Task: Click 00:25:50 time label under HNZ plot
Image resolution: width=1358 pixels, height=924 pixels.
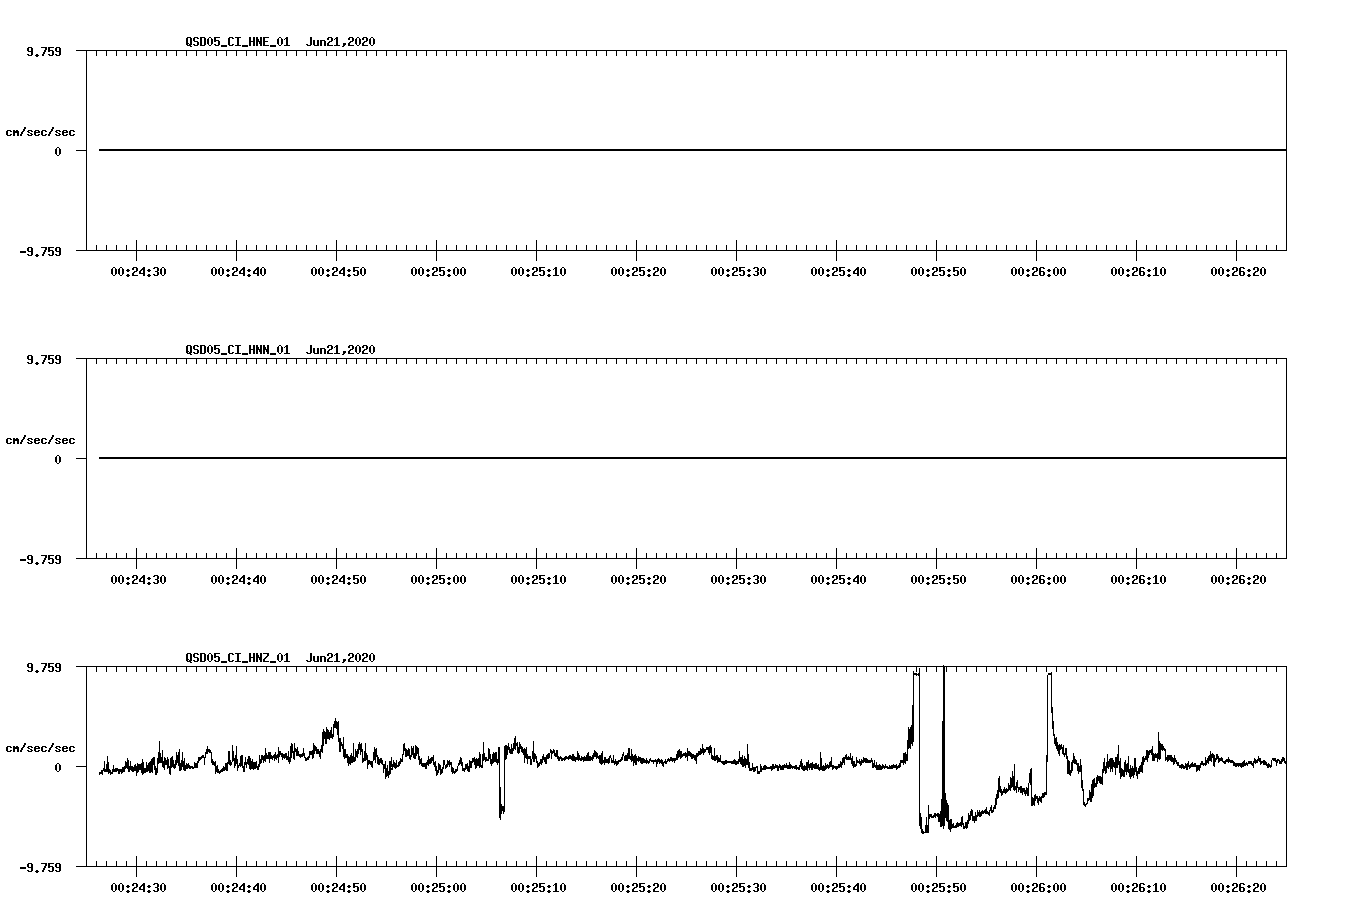Action: click(x=938, y=888)
